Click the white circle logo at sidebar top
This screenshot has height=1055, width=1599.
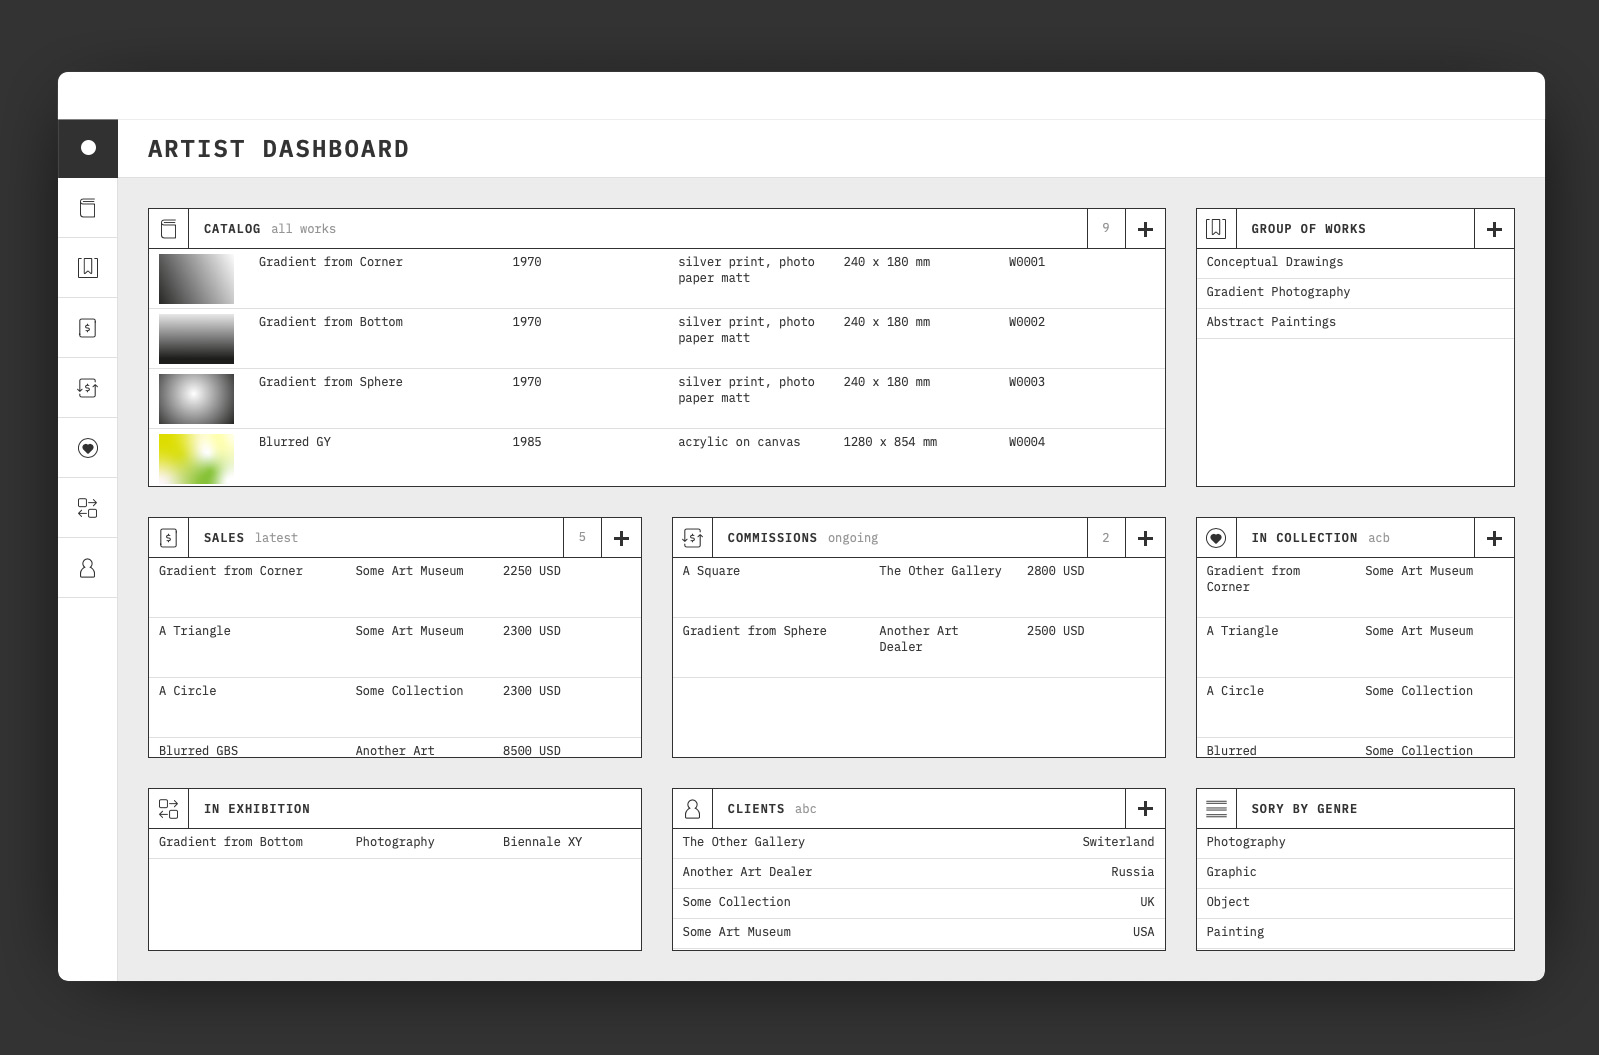point(88,148)
